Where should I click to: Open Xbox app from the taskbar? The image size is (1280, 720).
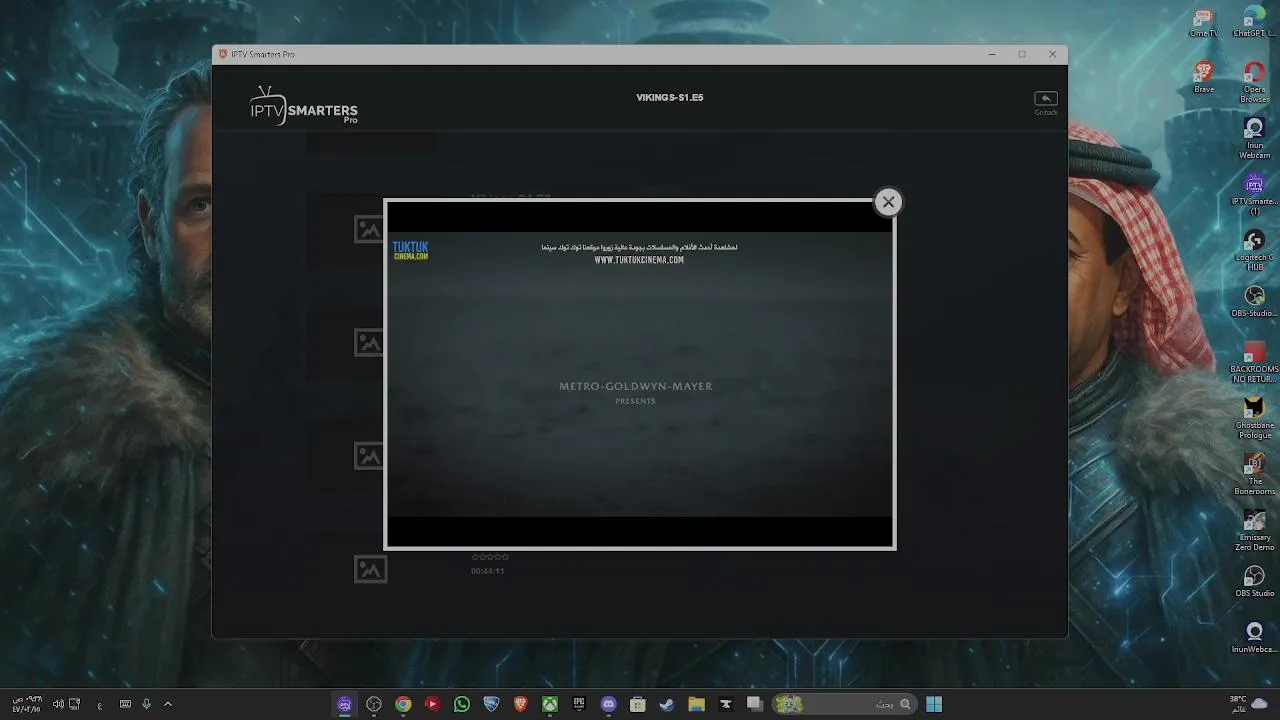coord(550,704)
